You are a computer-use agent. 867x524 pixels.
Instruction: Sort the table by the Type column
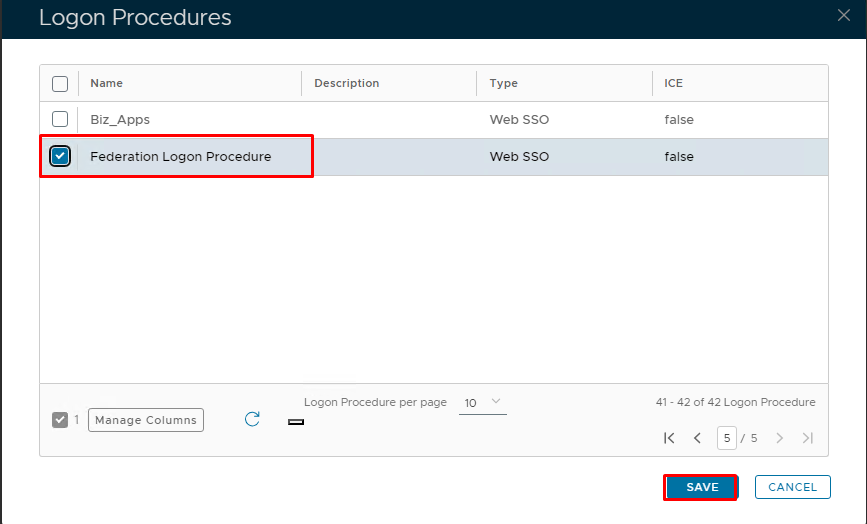coord(503,83)
